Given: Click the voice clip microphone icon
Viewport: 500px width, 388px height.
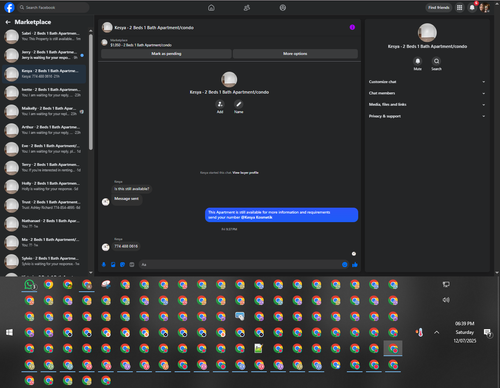Looking at the screenshot, I should click(x=104, y=265).
